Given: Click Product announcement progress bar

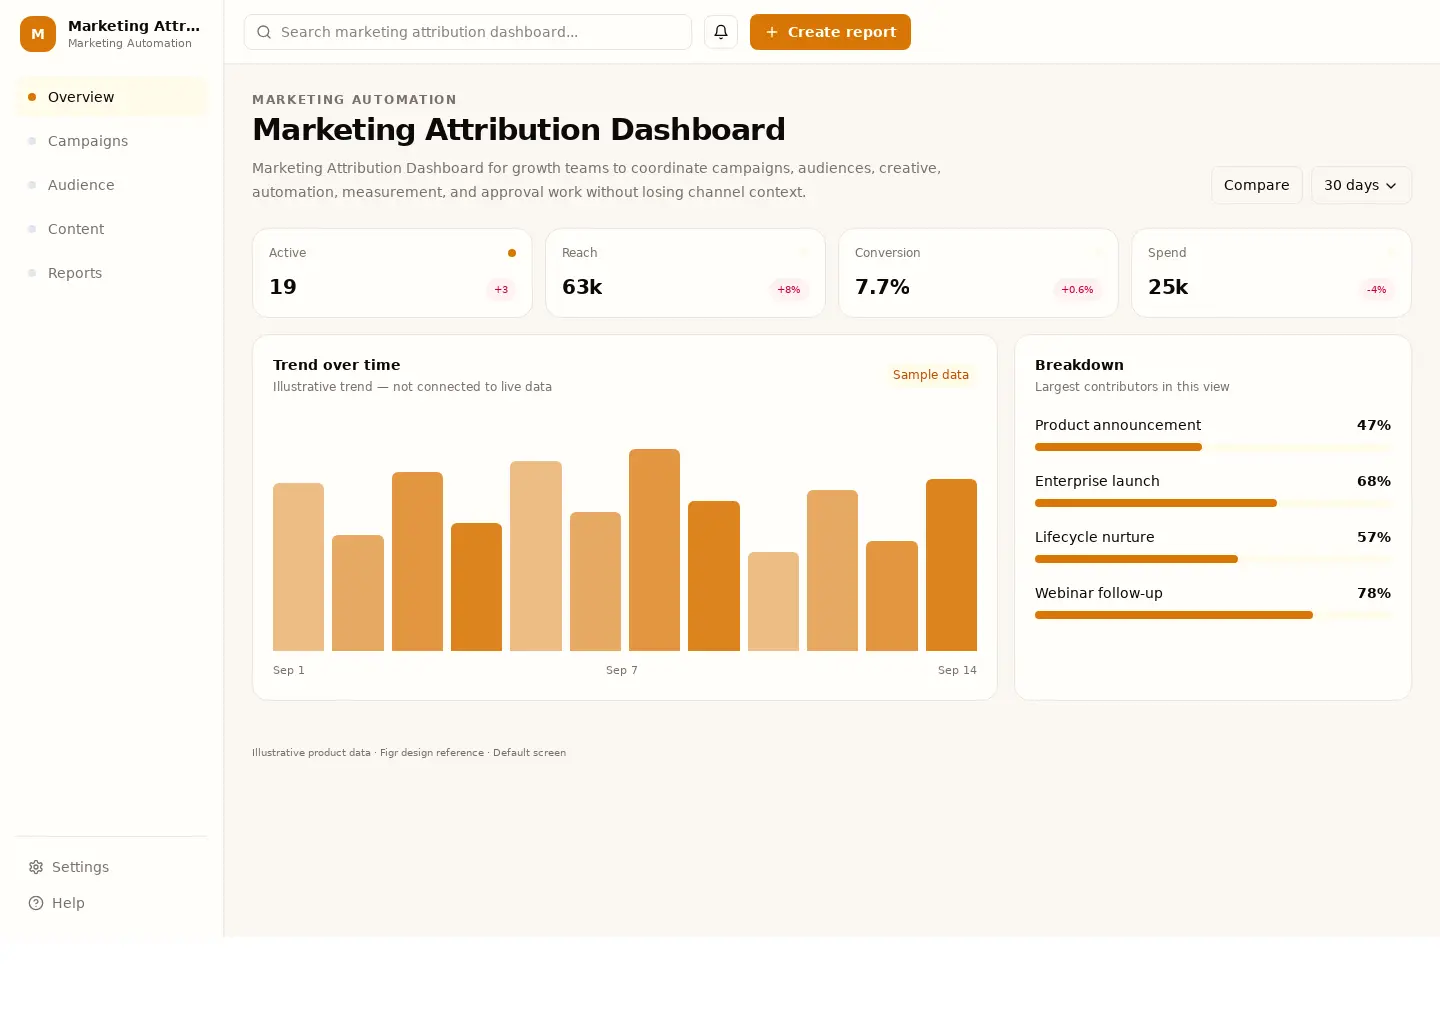Looking at the screenshot, I should [x=1213, y=447].
